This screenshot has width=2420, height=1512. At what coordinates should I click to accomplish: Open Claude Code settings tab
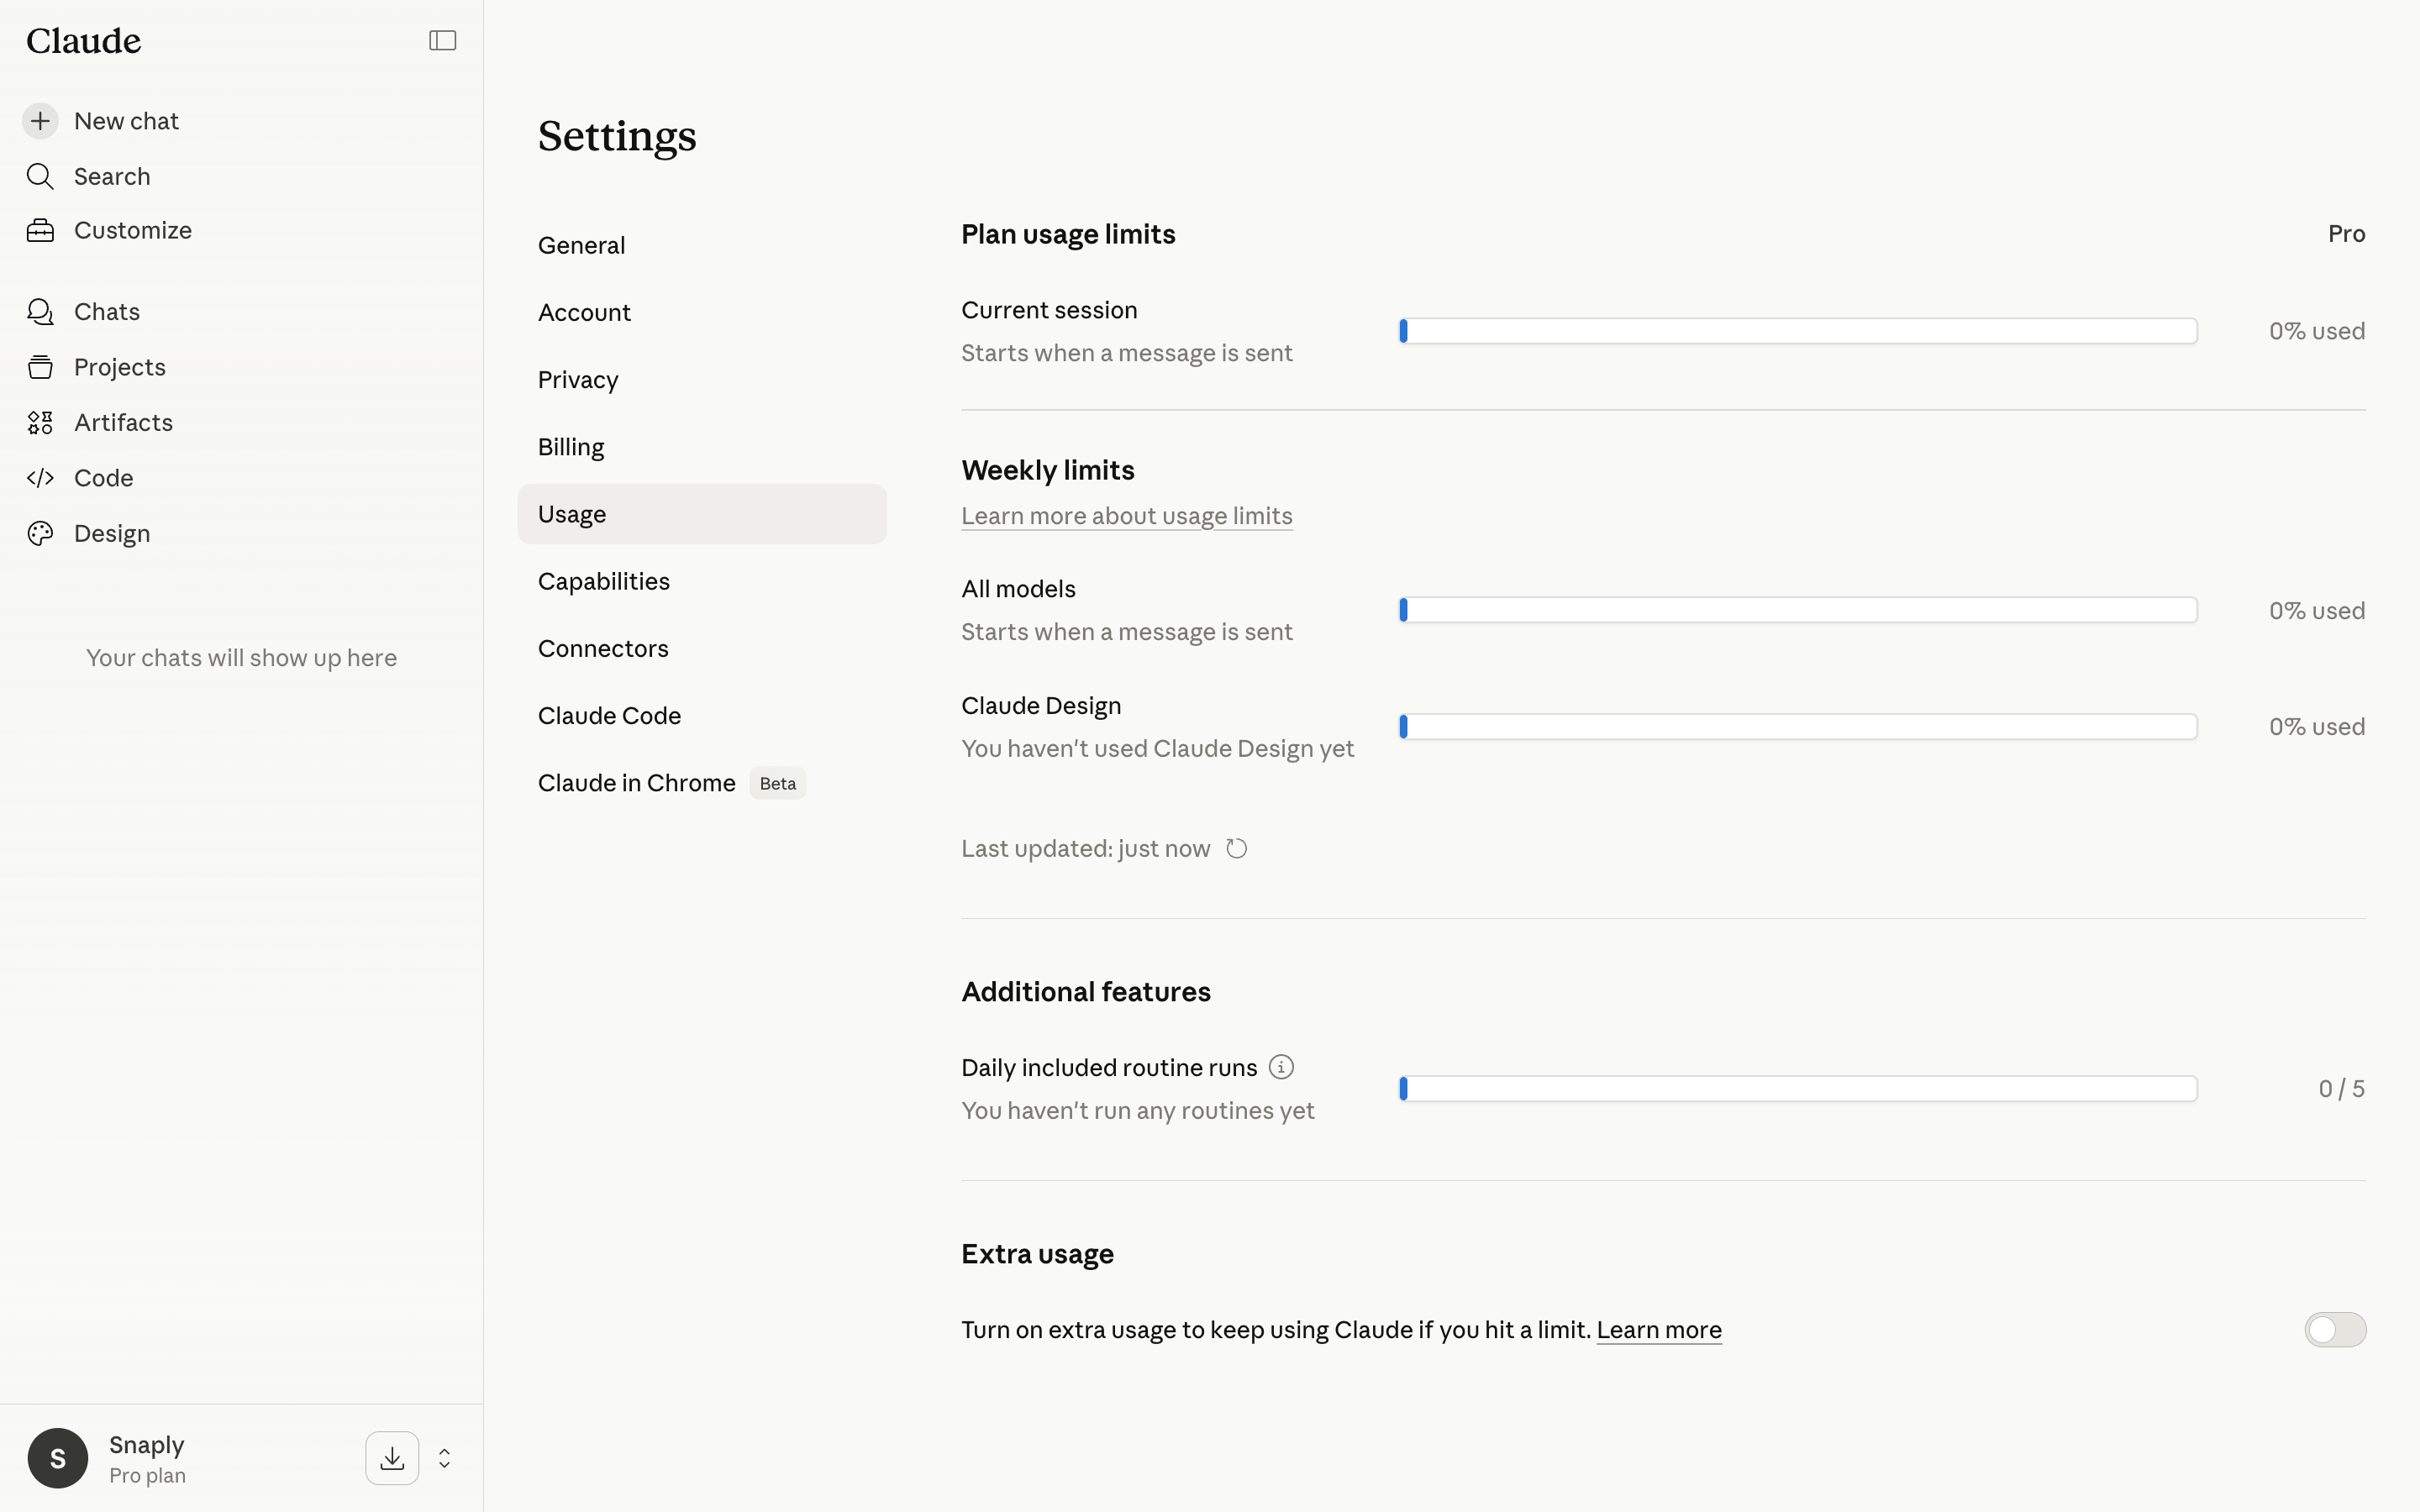coord(702,716)
